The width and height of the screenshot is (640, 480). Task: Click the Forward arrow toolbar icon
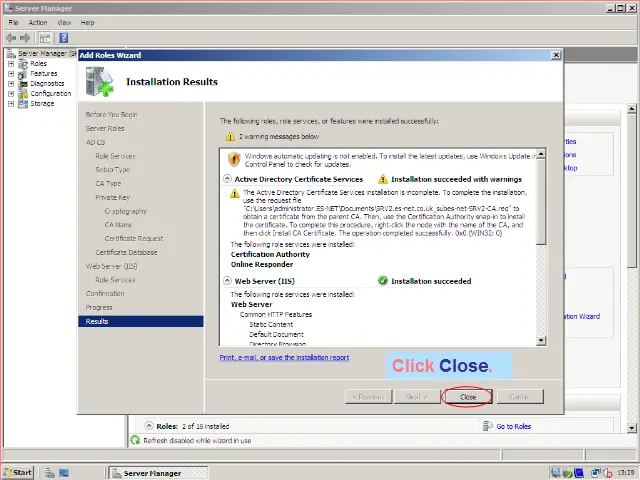tap(25, 38)
